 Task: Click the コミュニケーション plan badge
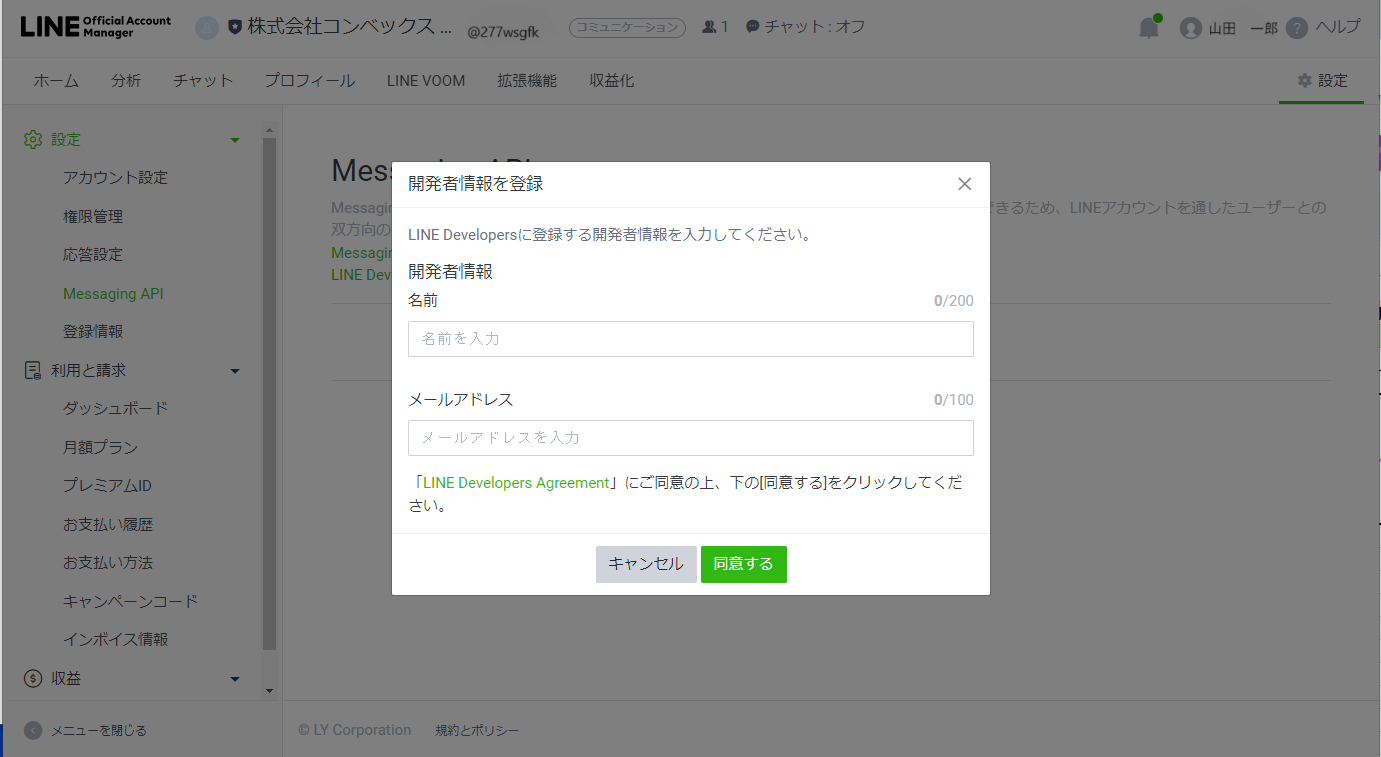(627, 28)
